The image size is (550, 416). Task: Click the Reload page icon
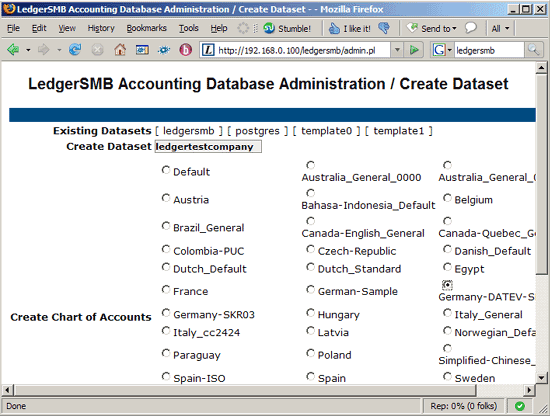pyautogui.click(x=75, y=50)
